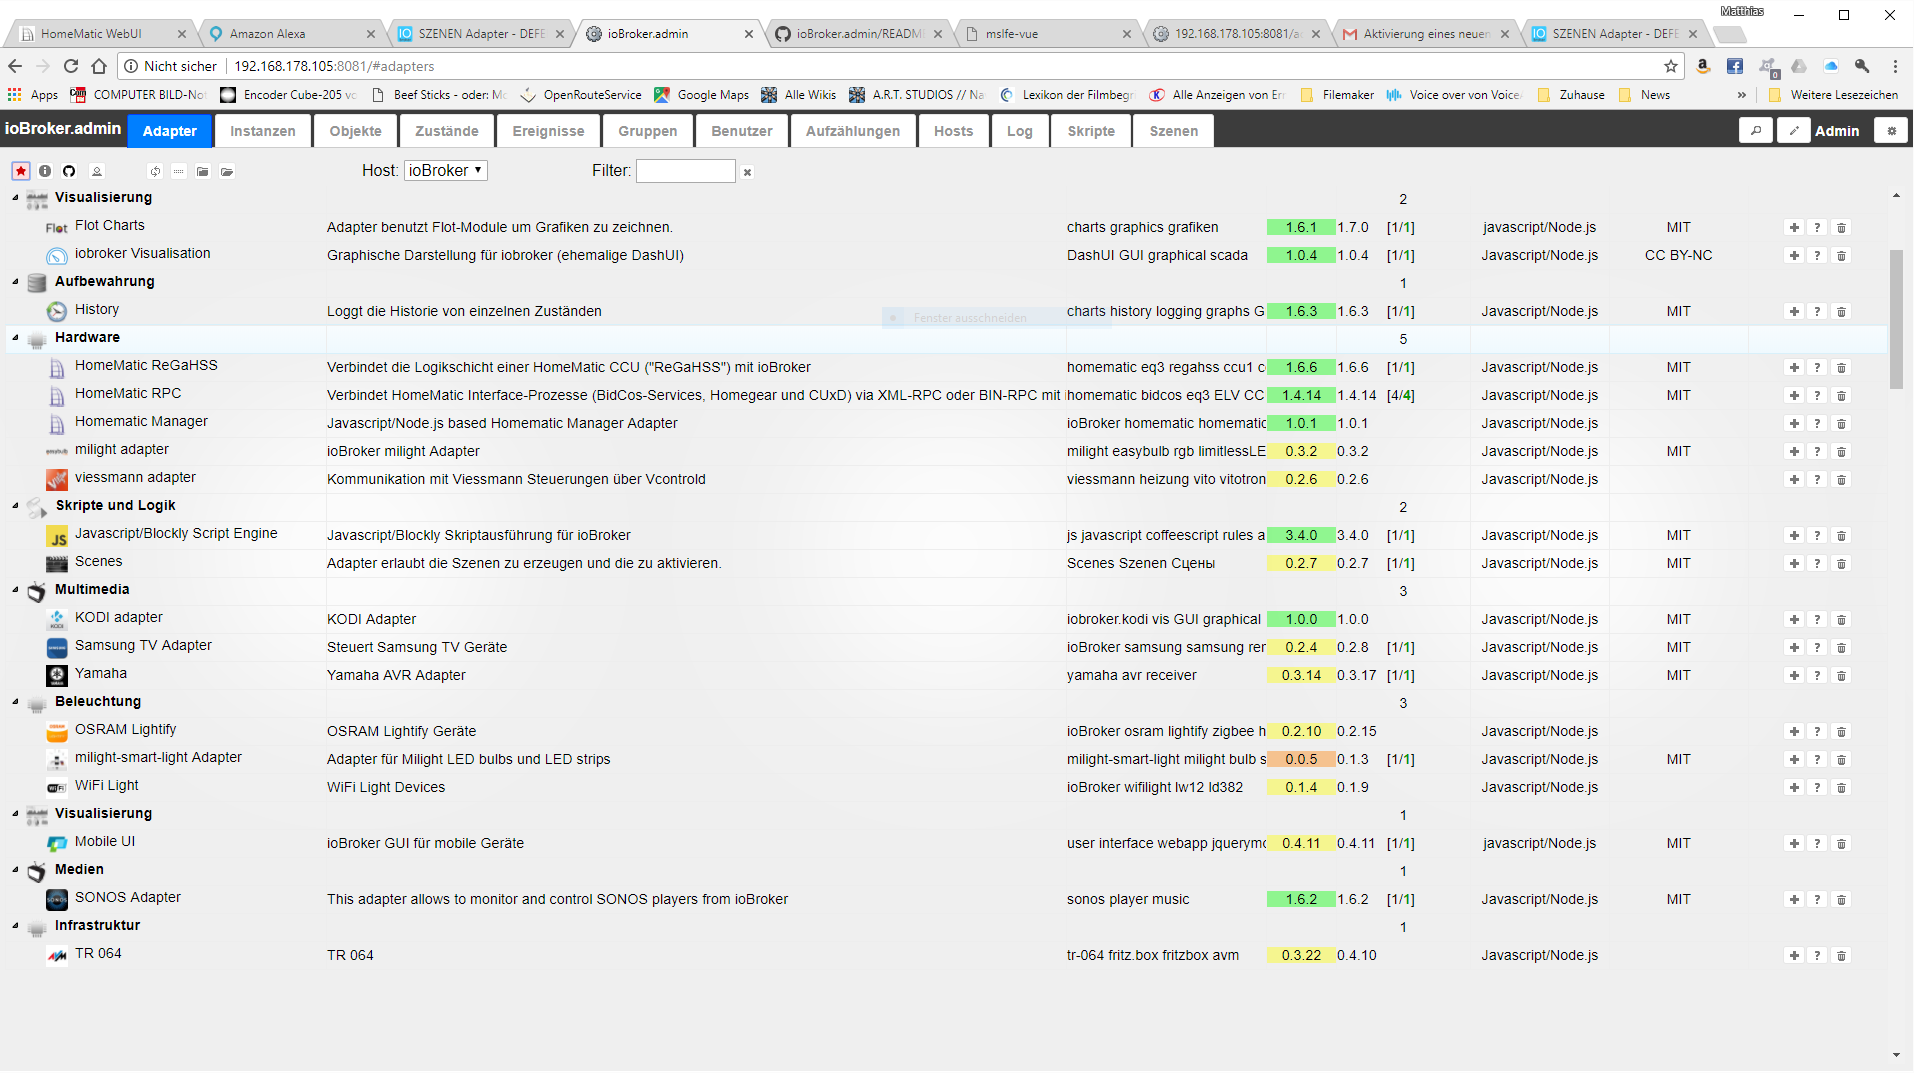Collapse the Skripte und Logik group
Image resolution: width=1914 pixels, height=1073 pixels.
click(15, 506)
